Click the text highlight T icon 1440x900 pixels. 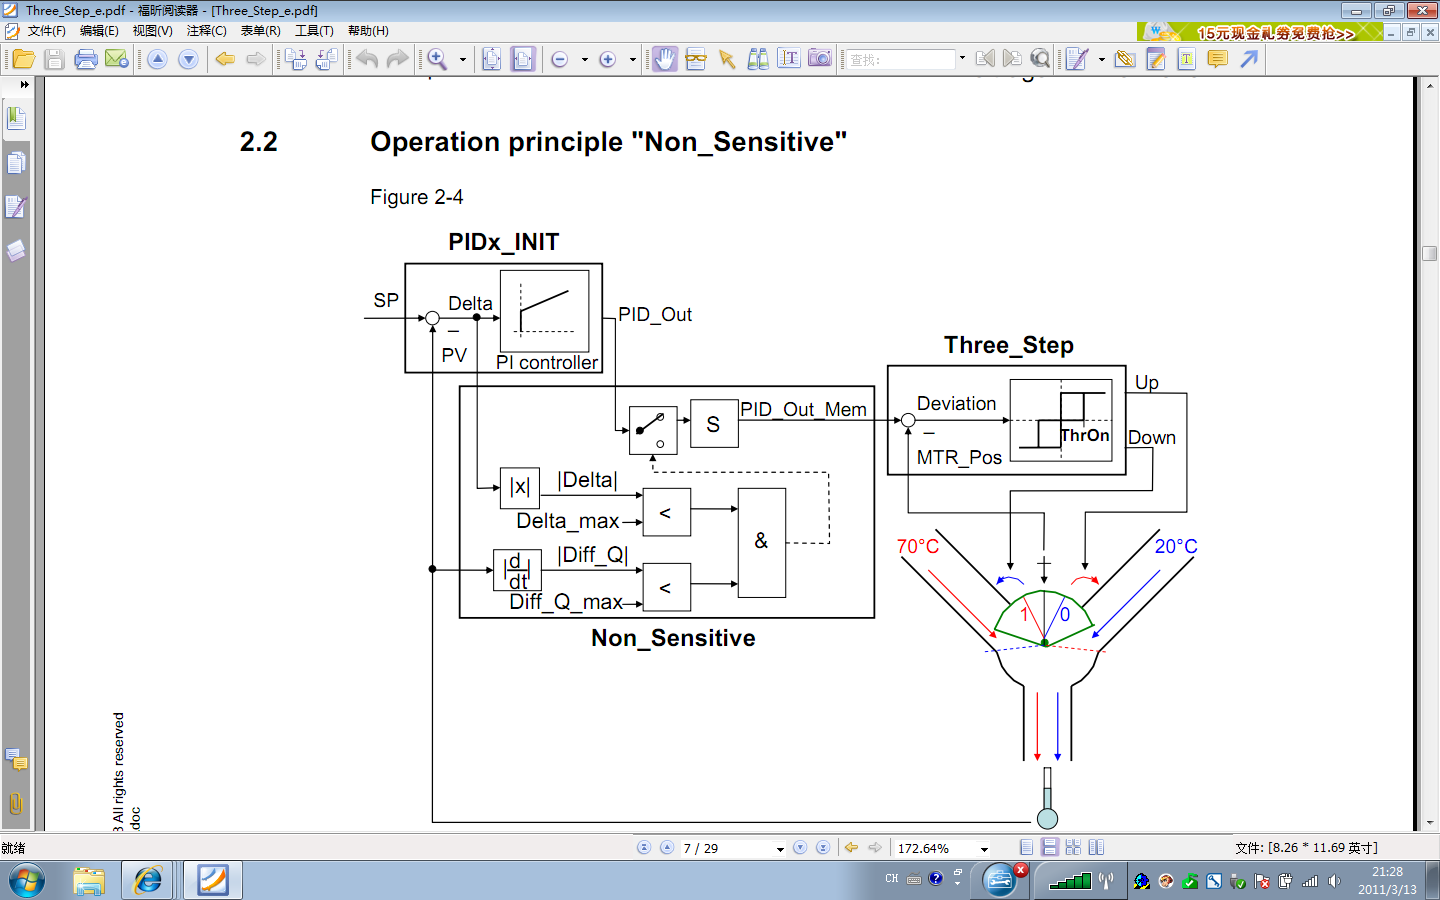click(1186, 59)
